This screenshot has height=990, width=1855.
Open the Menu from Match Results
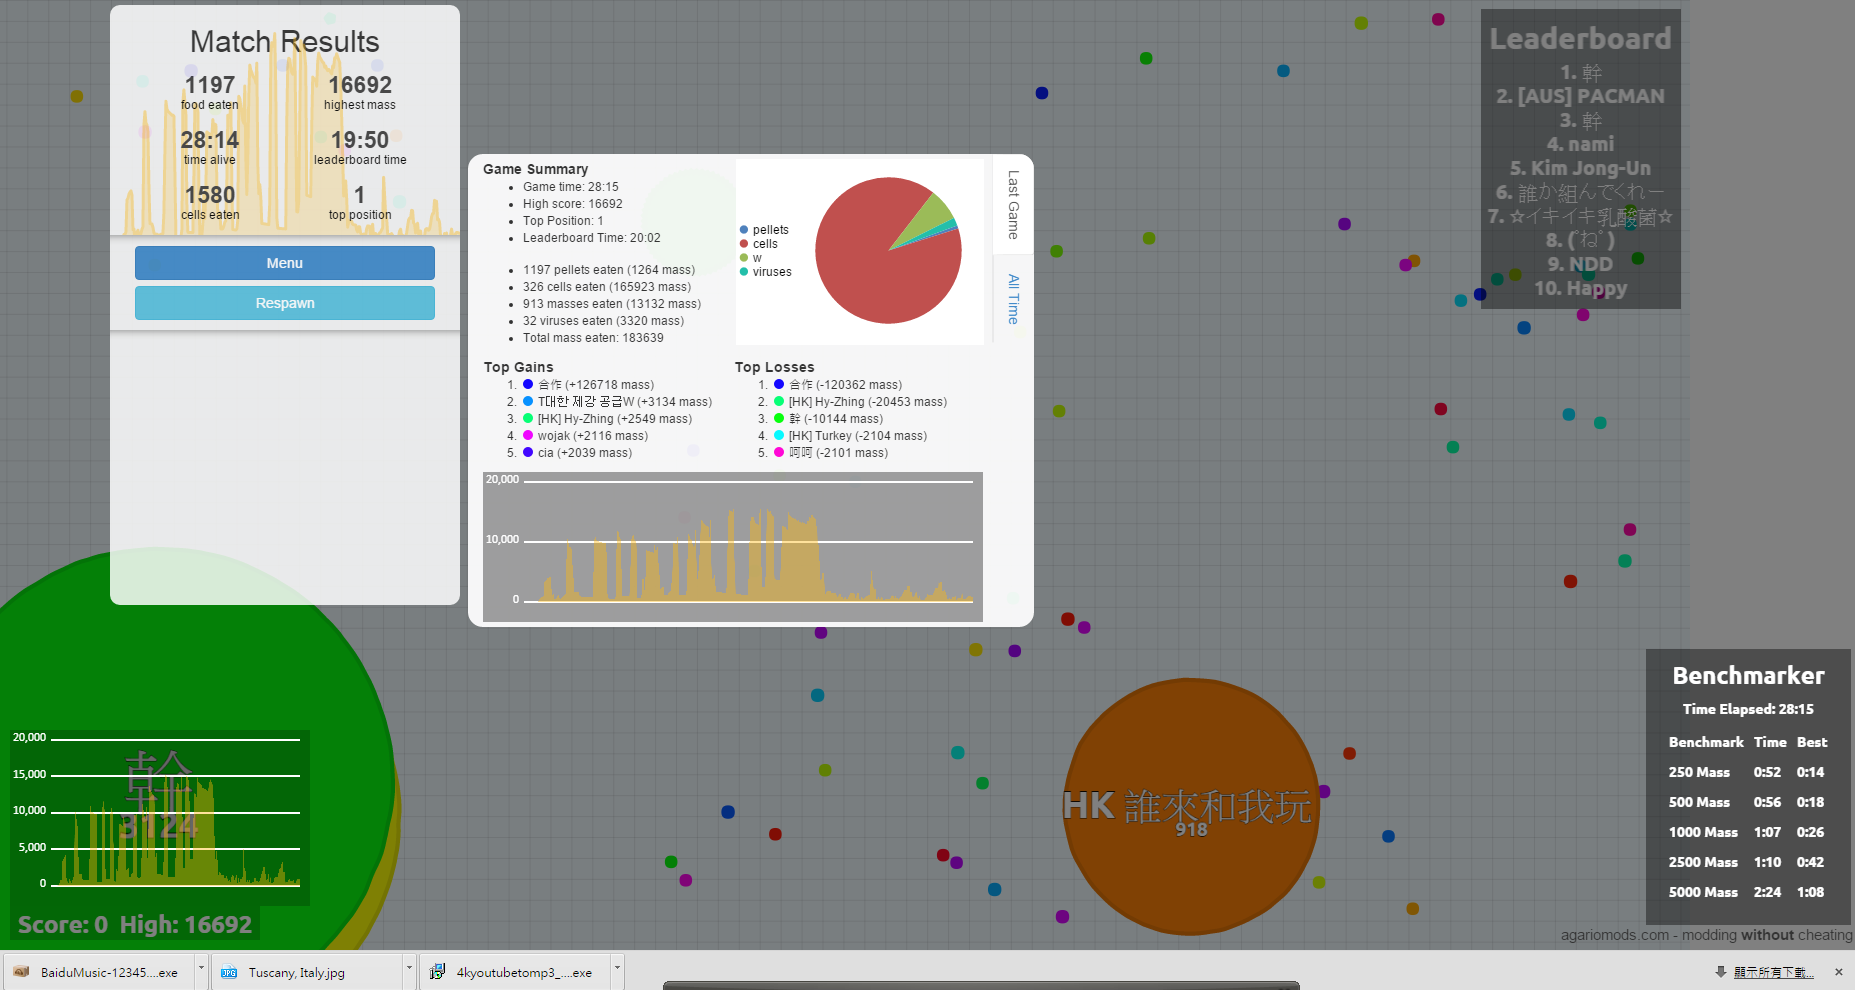point(284,262)
